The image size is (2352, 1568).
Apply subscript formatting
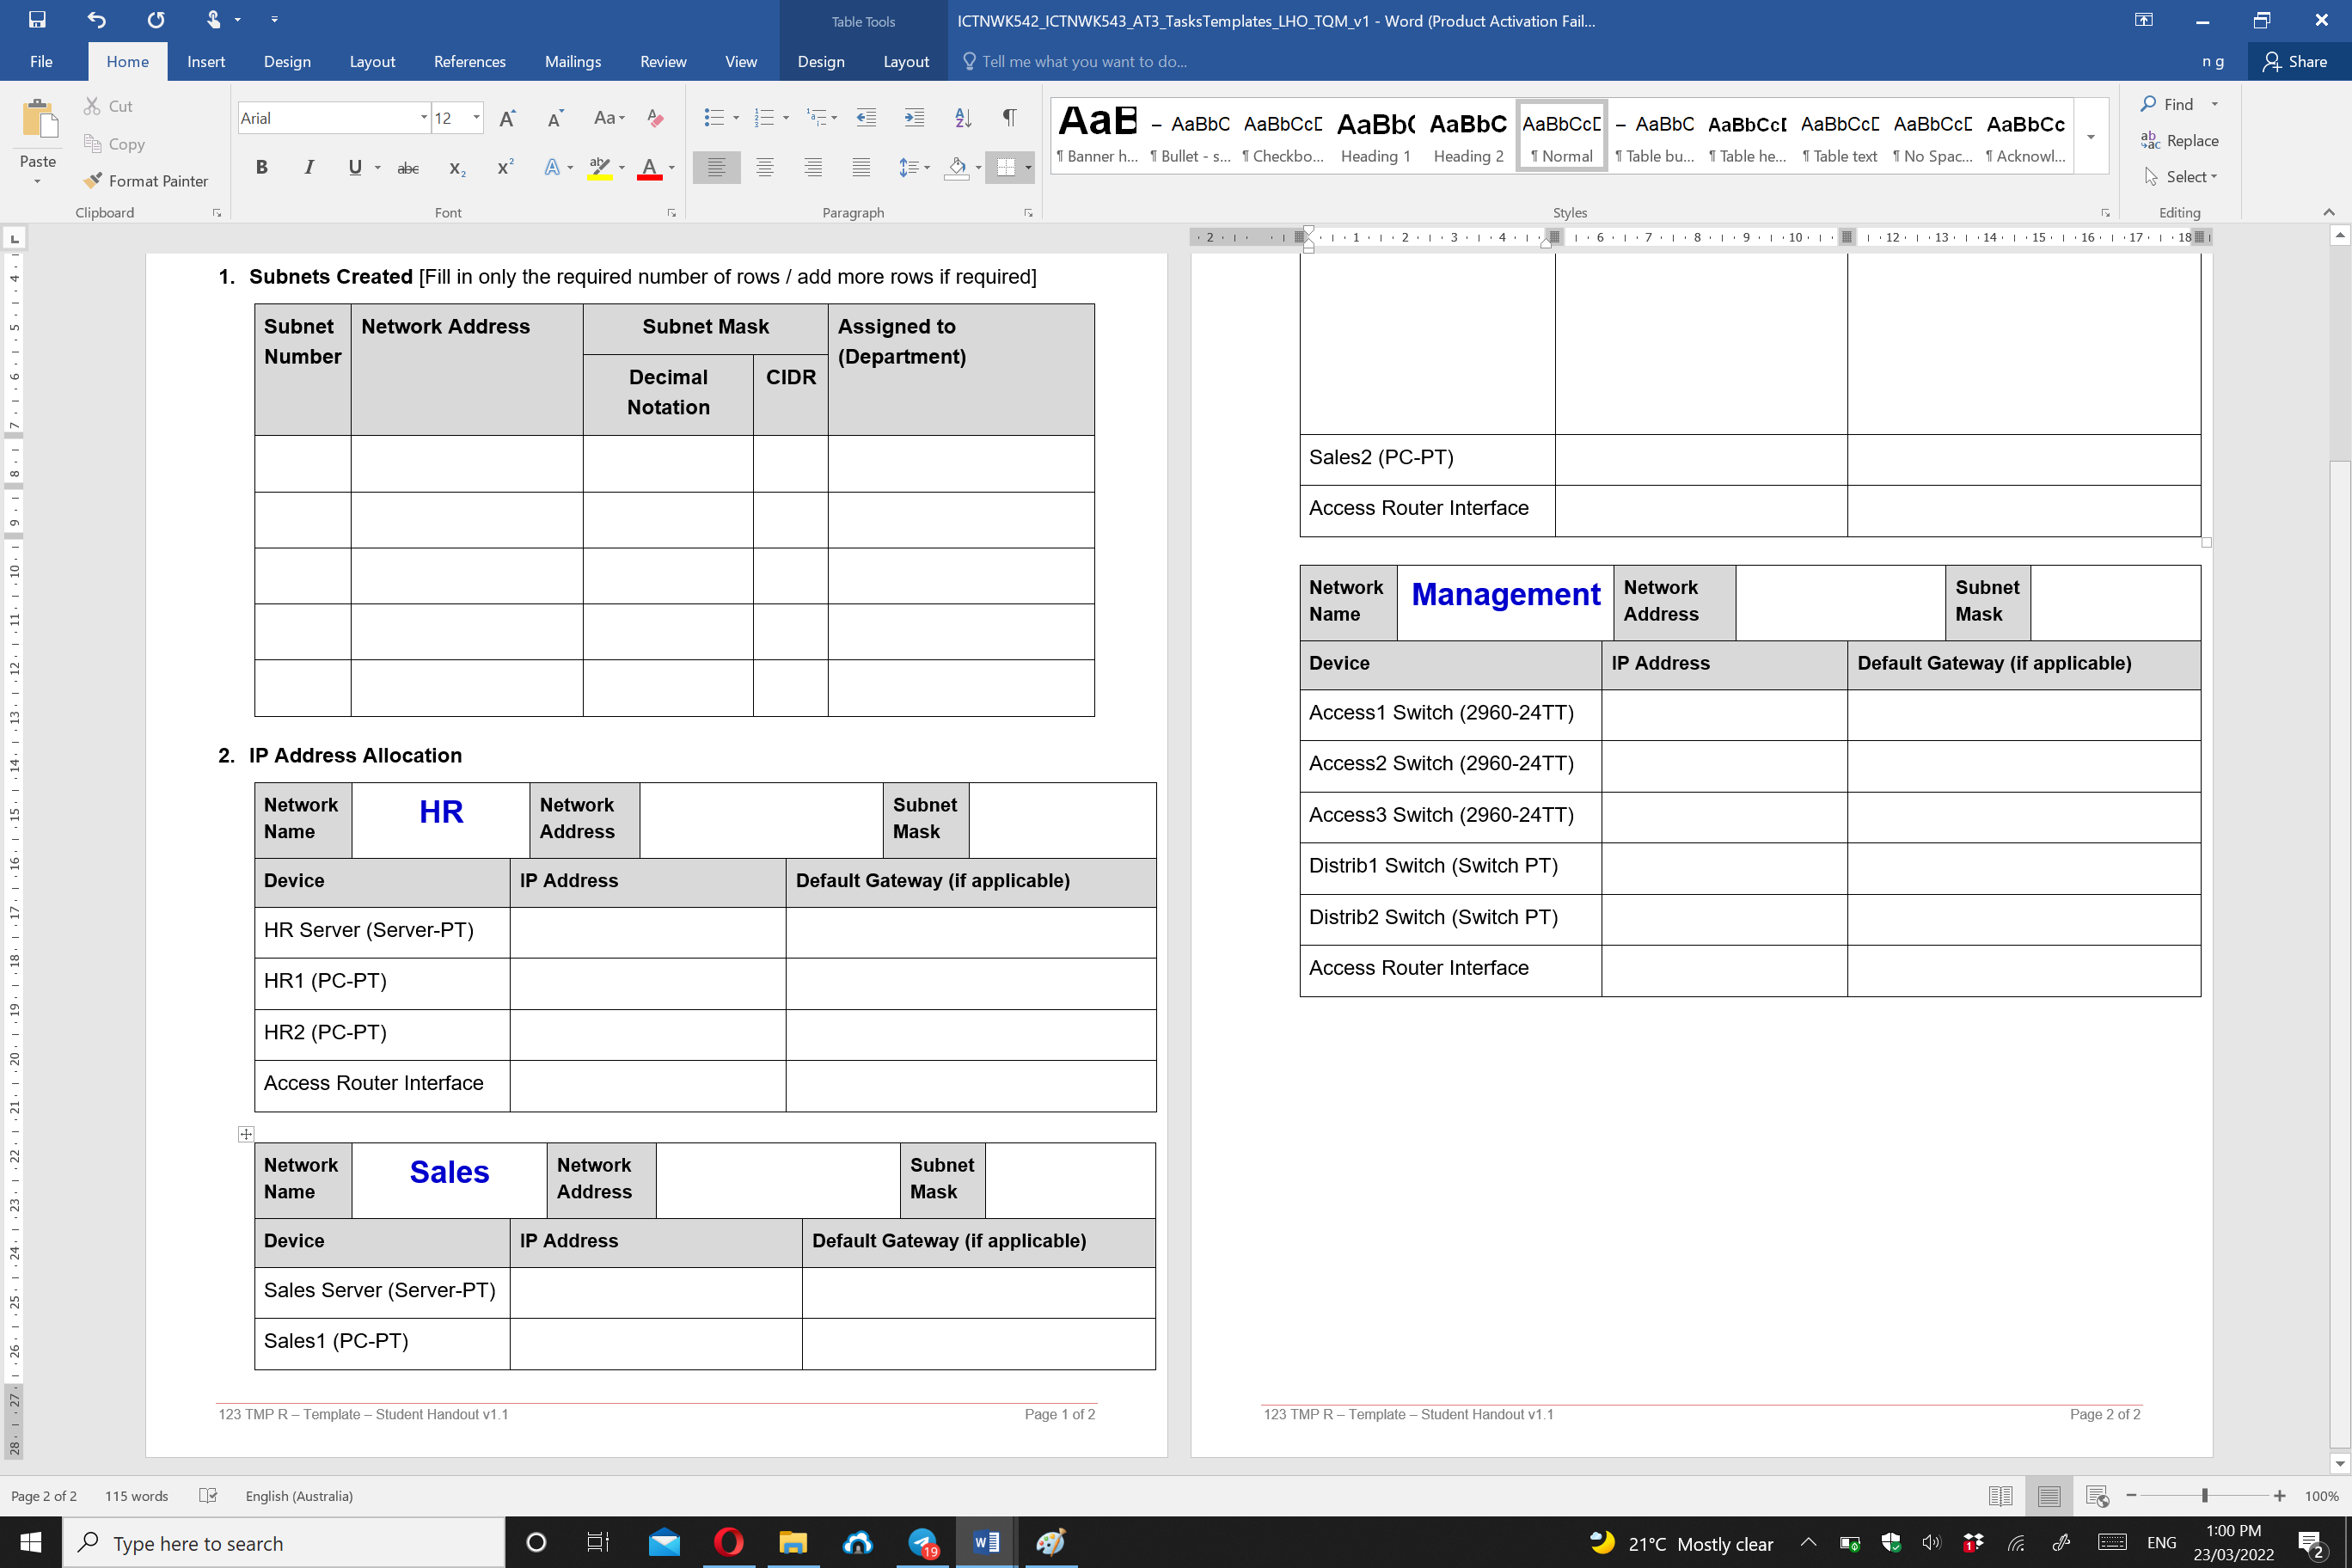(x=457, y=168)
